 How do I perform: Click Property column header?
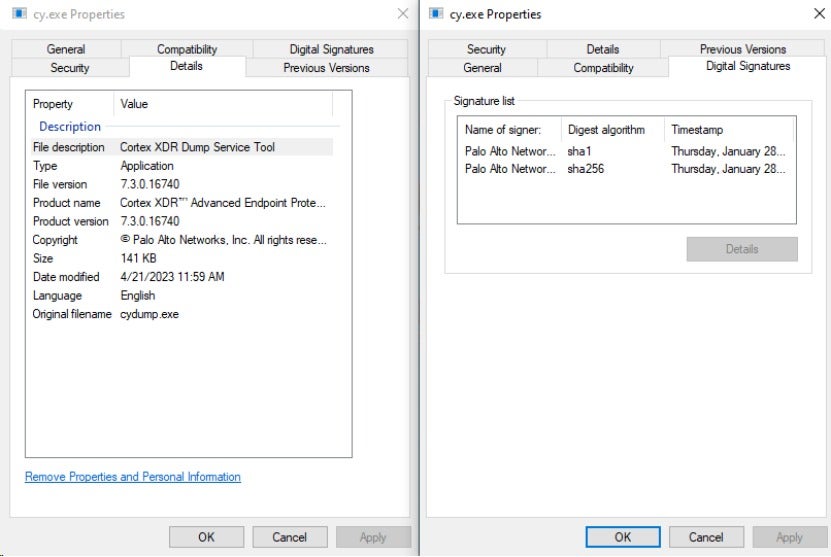tap(69, 104)
